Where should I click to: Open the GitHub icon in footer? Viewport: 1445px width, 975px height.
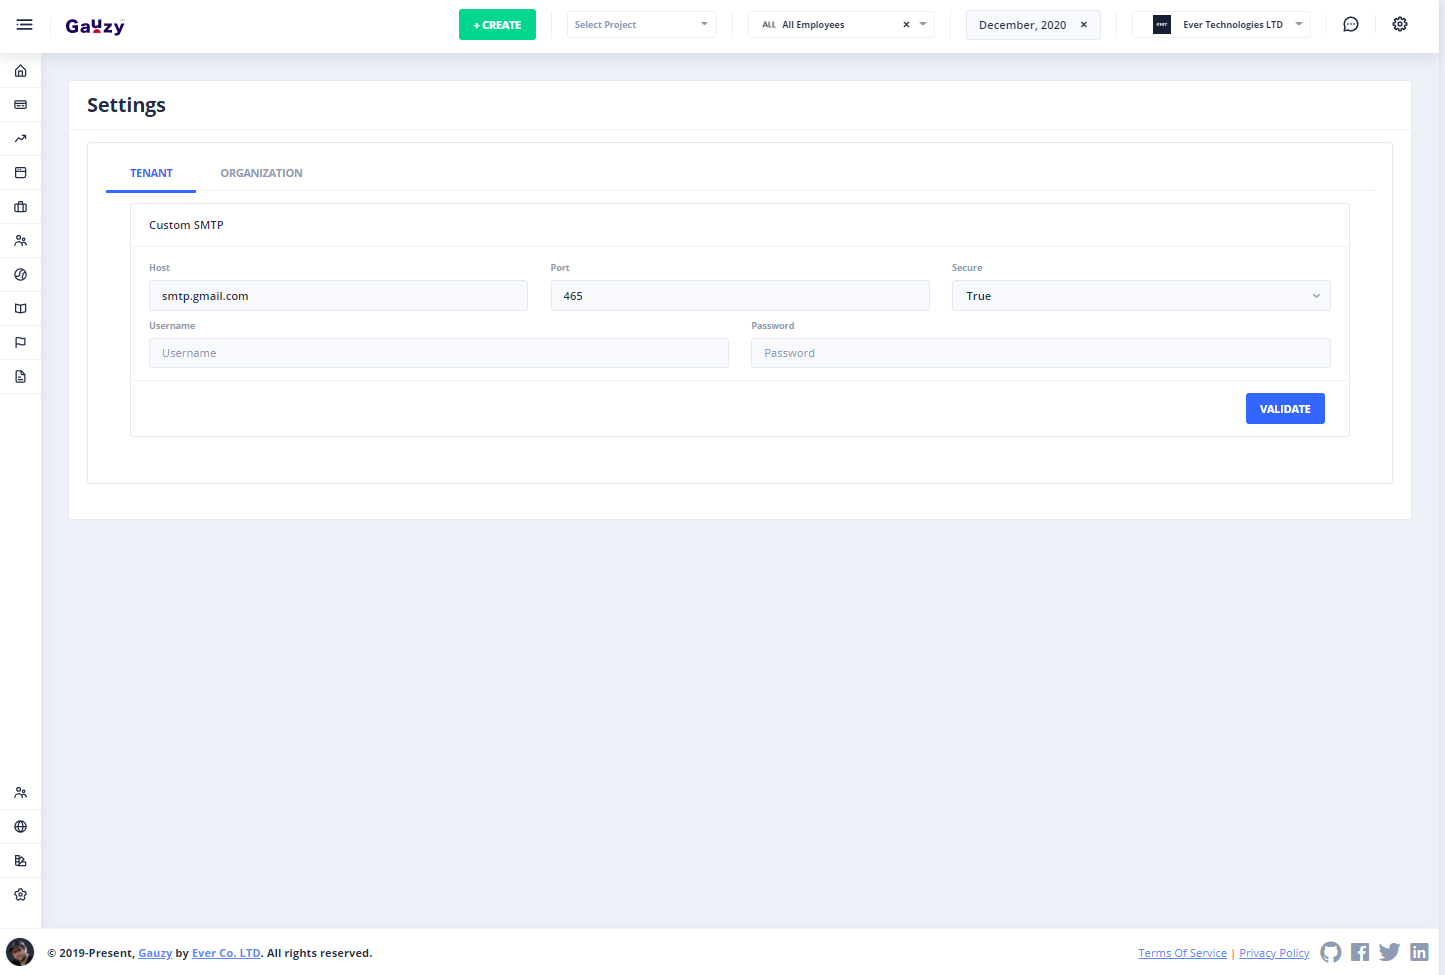1330,952
